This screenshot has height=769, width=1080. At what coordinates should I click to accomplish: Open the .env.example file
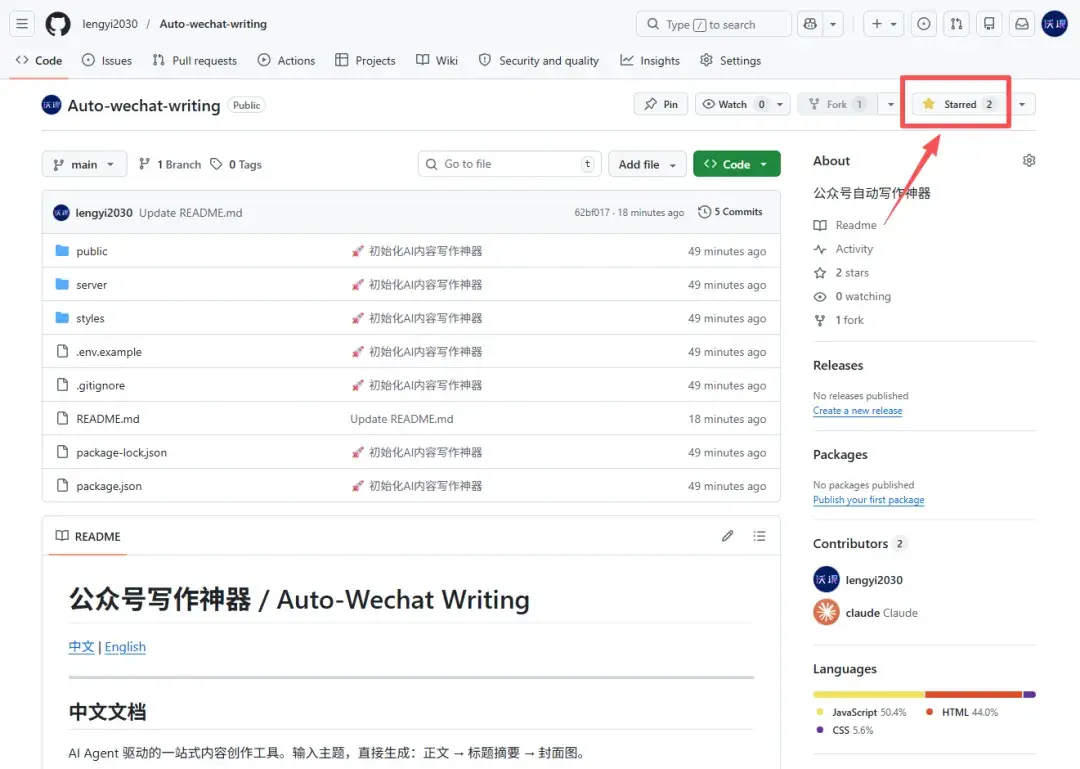(109, 351)
